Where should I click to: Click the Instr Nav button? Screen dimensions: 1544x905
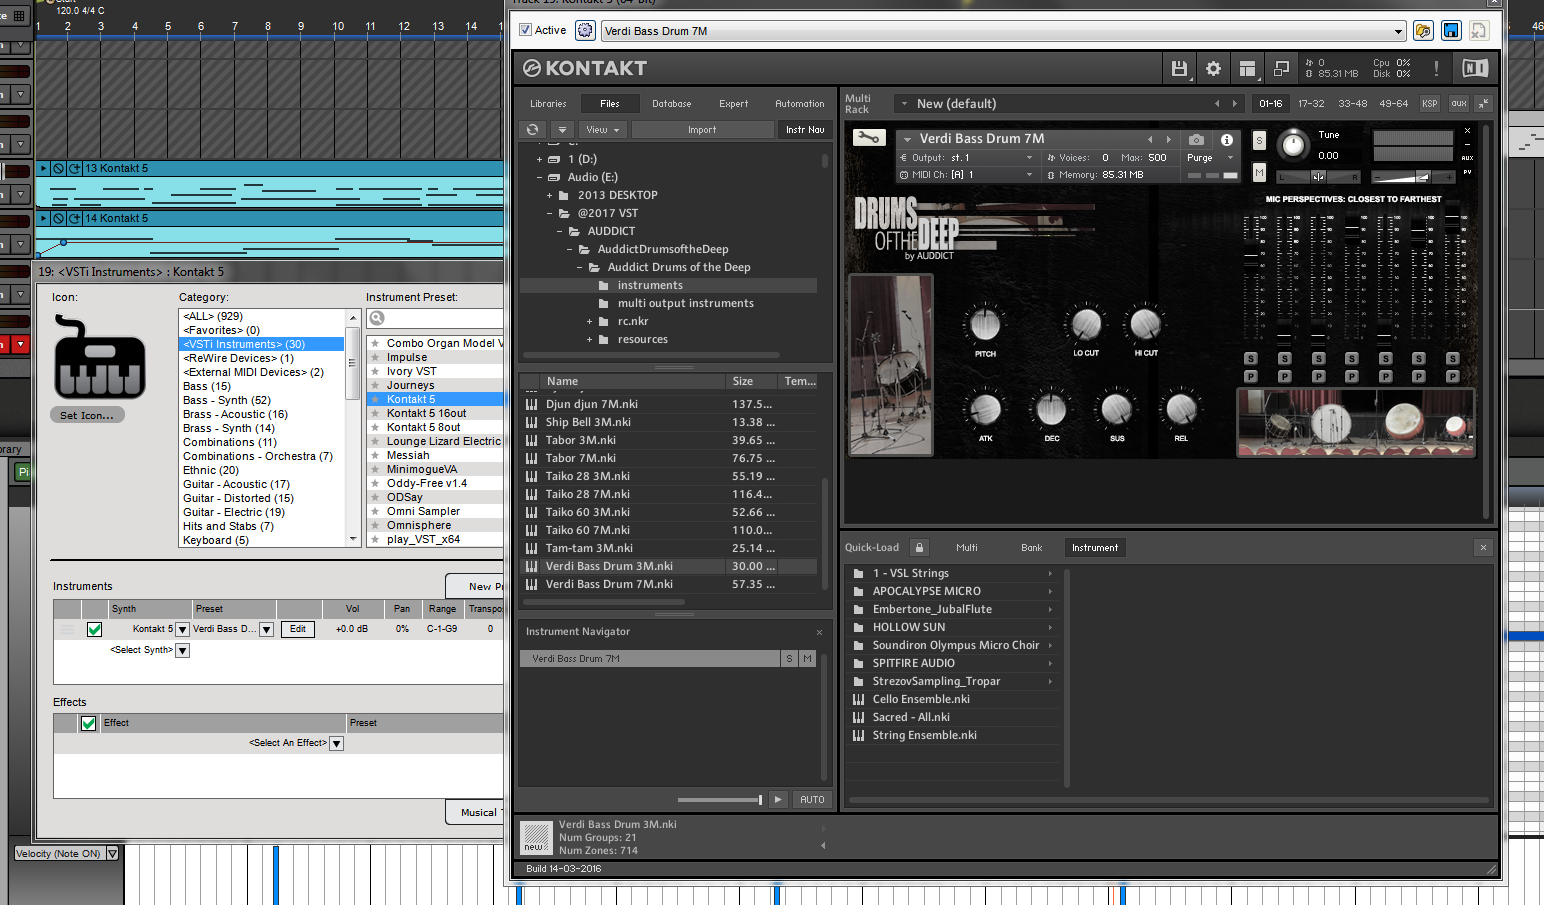click(x=805, y=130)
